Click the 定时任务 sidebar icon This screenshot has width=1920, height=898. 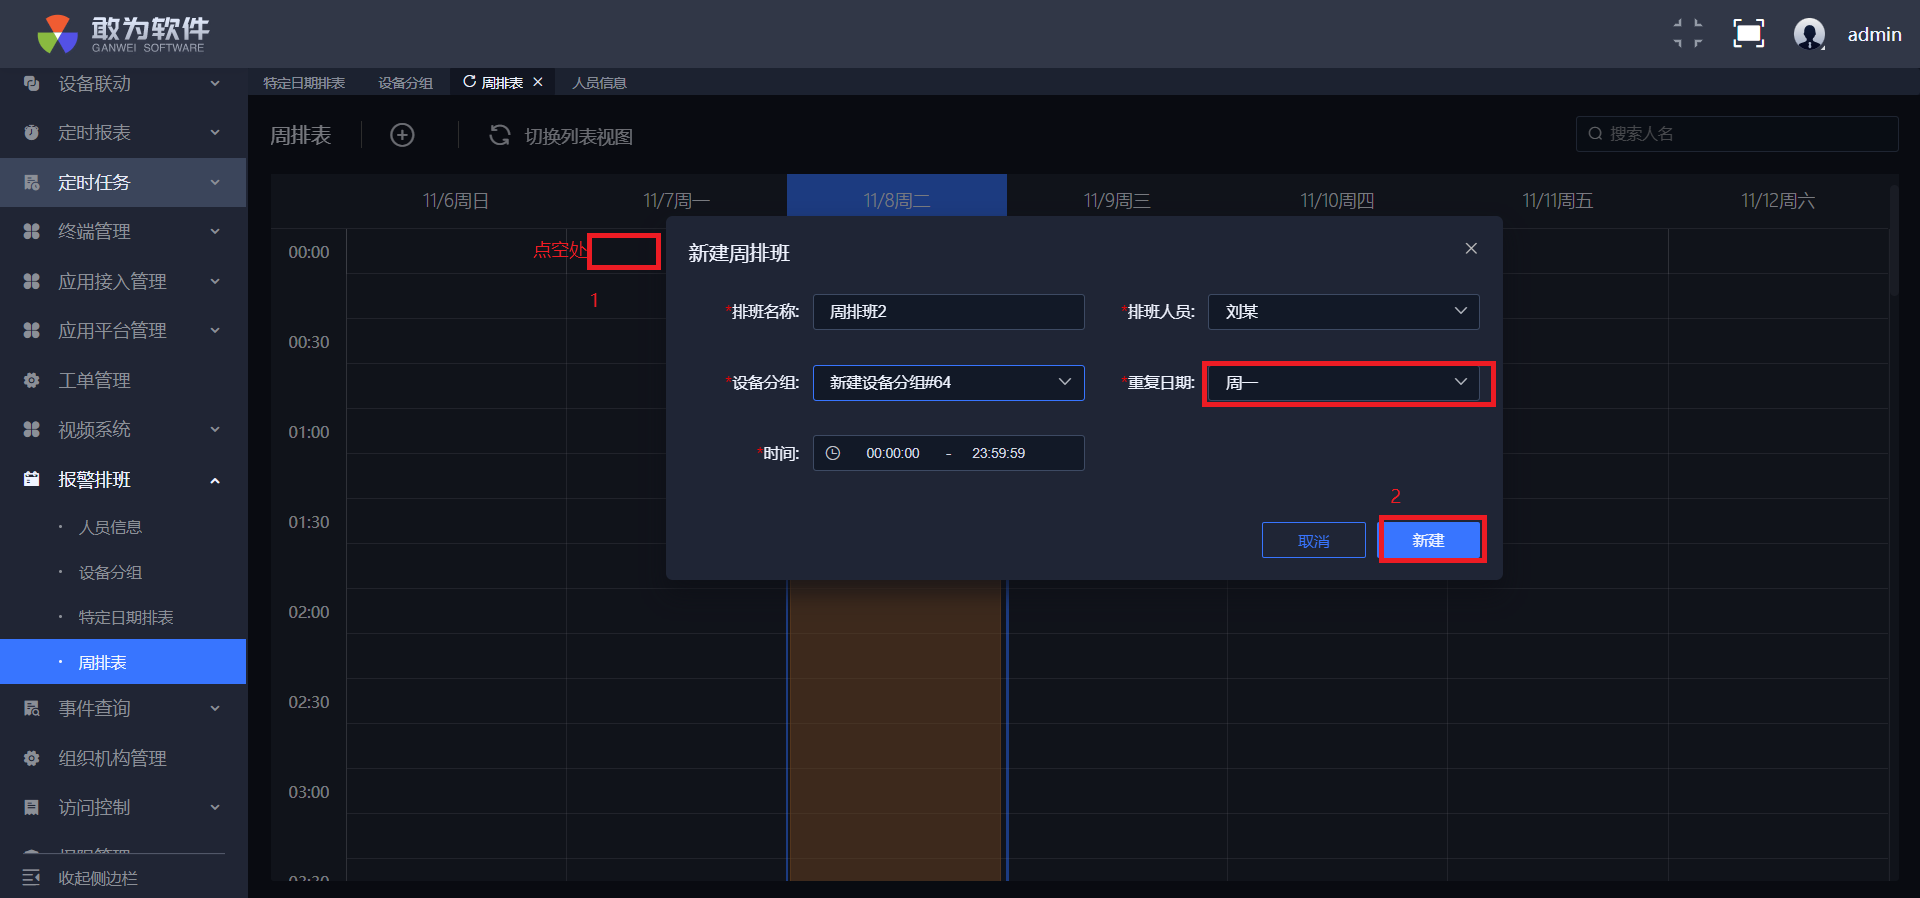click(31, 182)
